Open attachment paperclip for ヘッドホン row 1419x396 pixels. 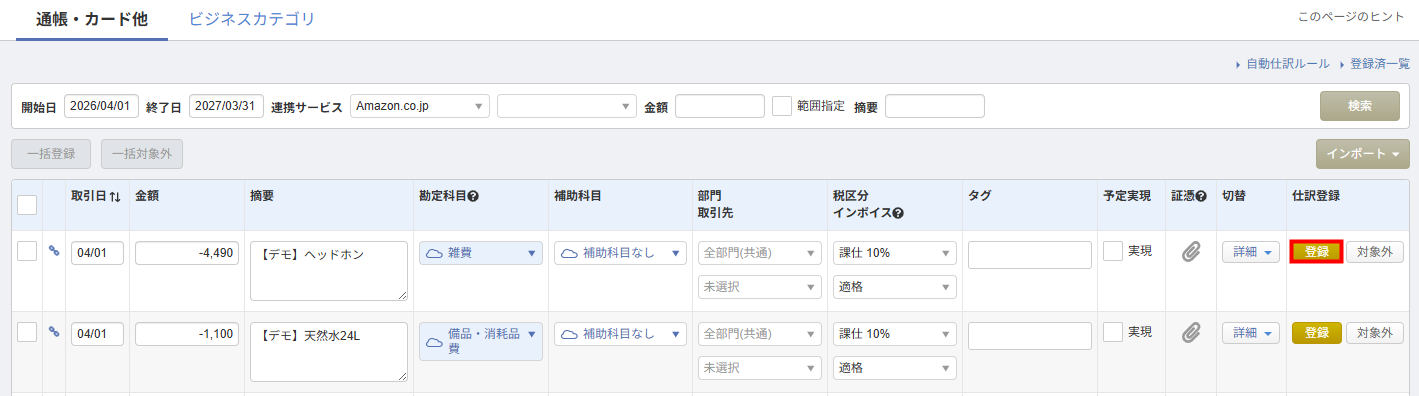(x=1190, y=252)
